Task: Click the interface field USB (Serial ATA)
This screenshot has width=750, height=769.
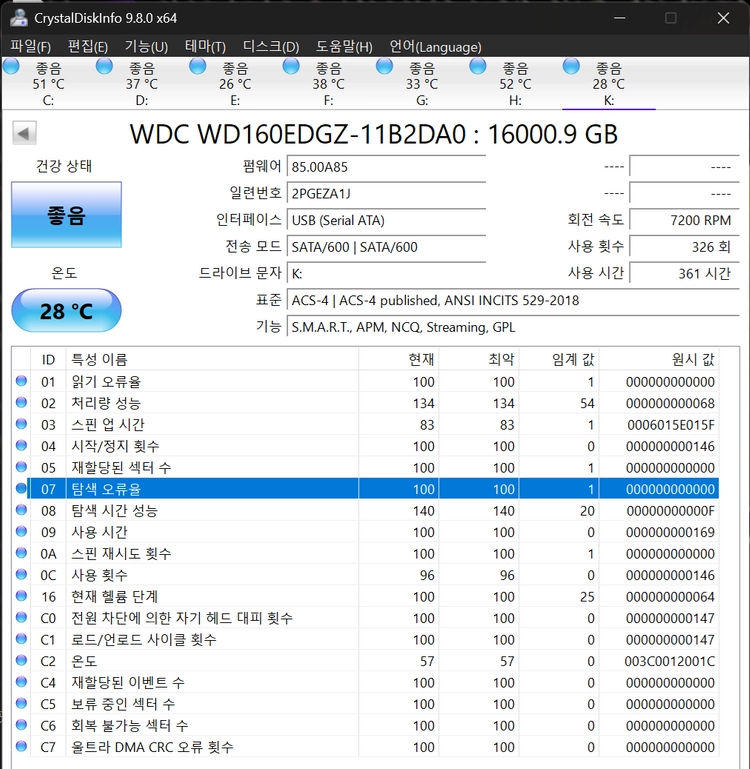Action: pyautogui.click(x=386, y=220)
